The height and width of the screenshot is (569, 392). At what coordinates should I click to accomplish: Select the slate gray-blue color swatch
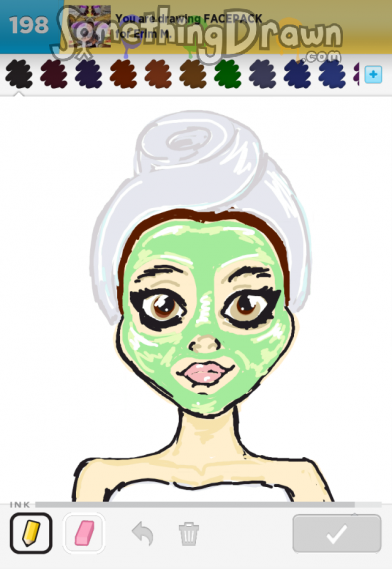coord(263,74)
